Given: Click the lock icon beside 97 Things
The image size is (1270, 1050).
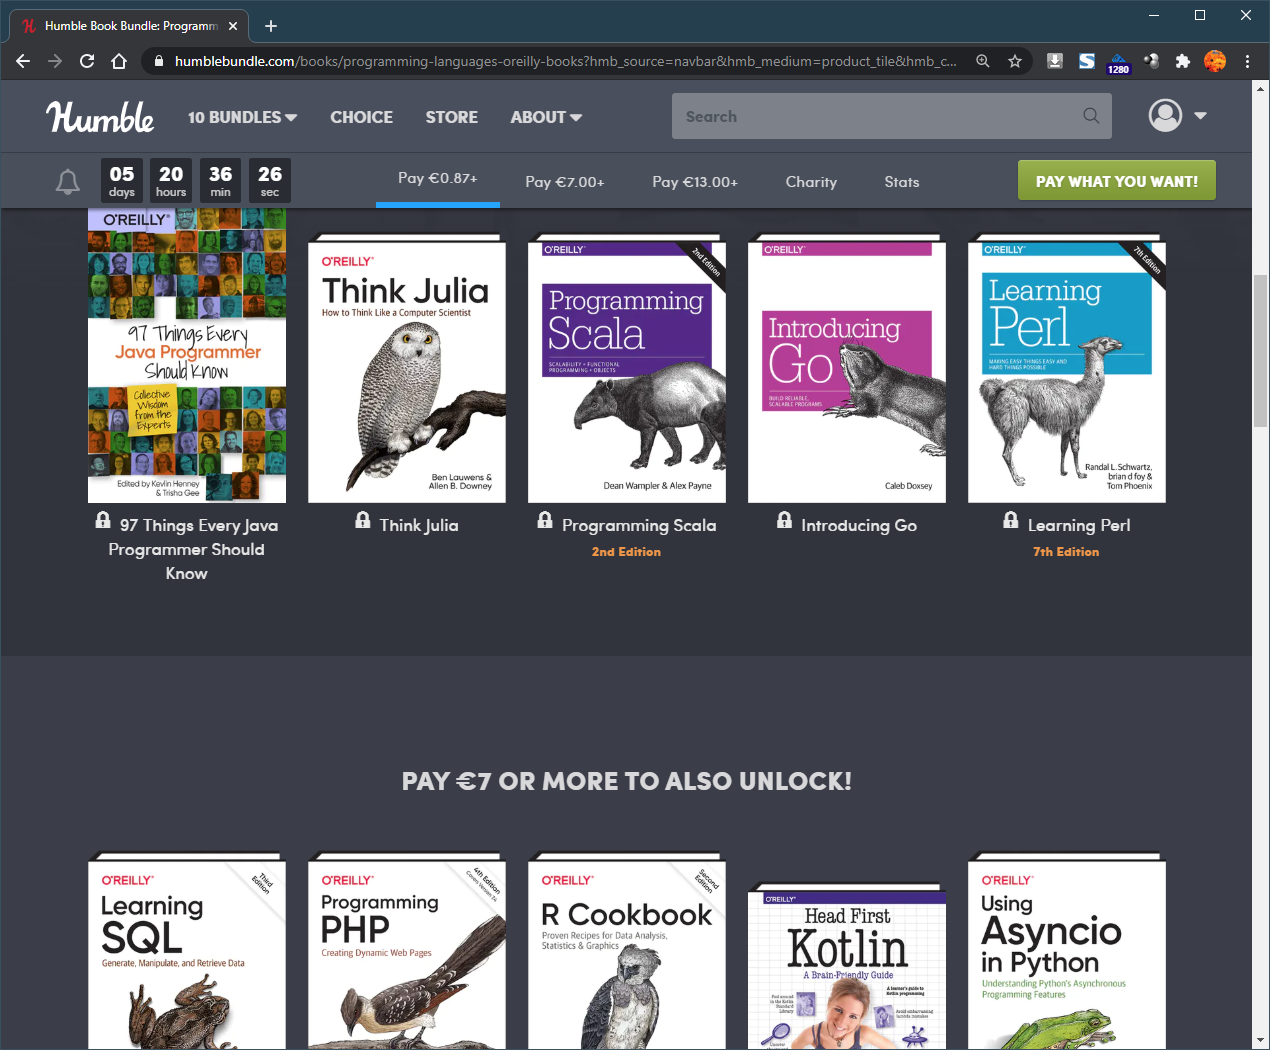Looking at the screenshot, I should 103,520.
